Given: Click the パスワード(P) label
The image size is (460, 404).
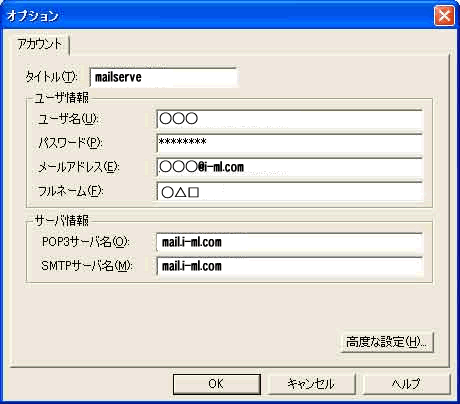Looking at the screenshot, I should (x=70, y=143).
